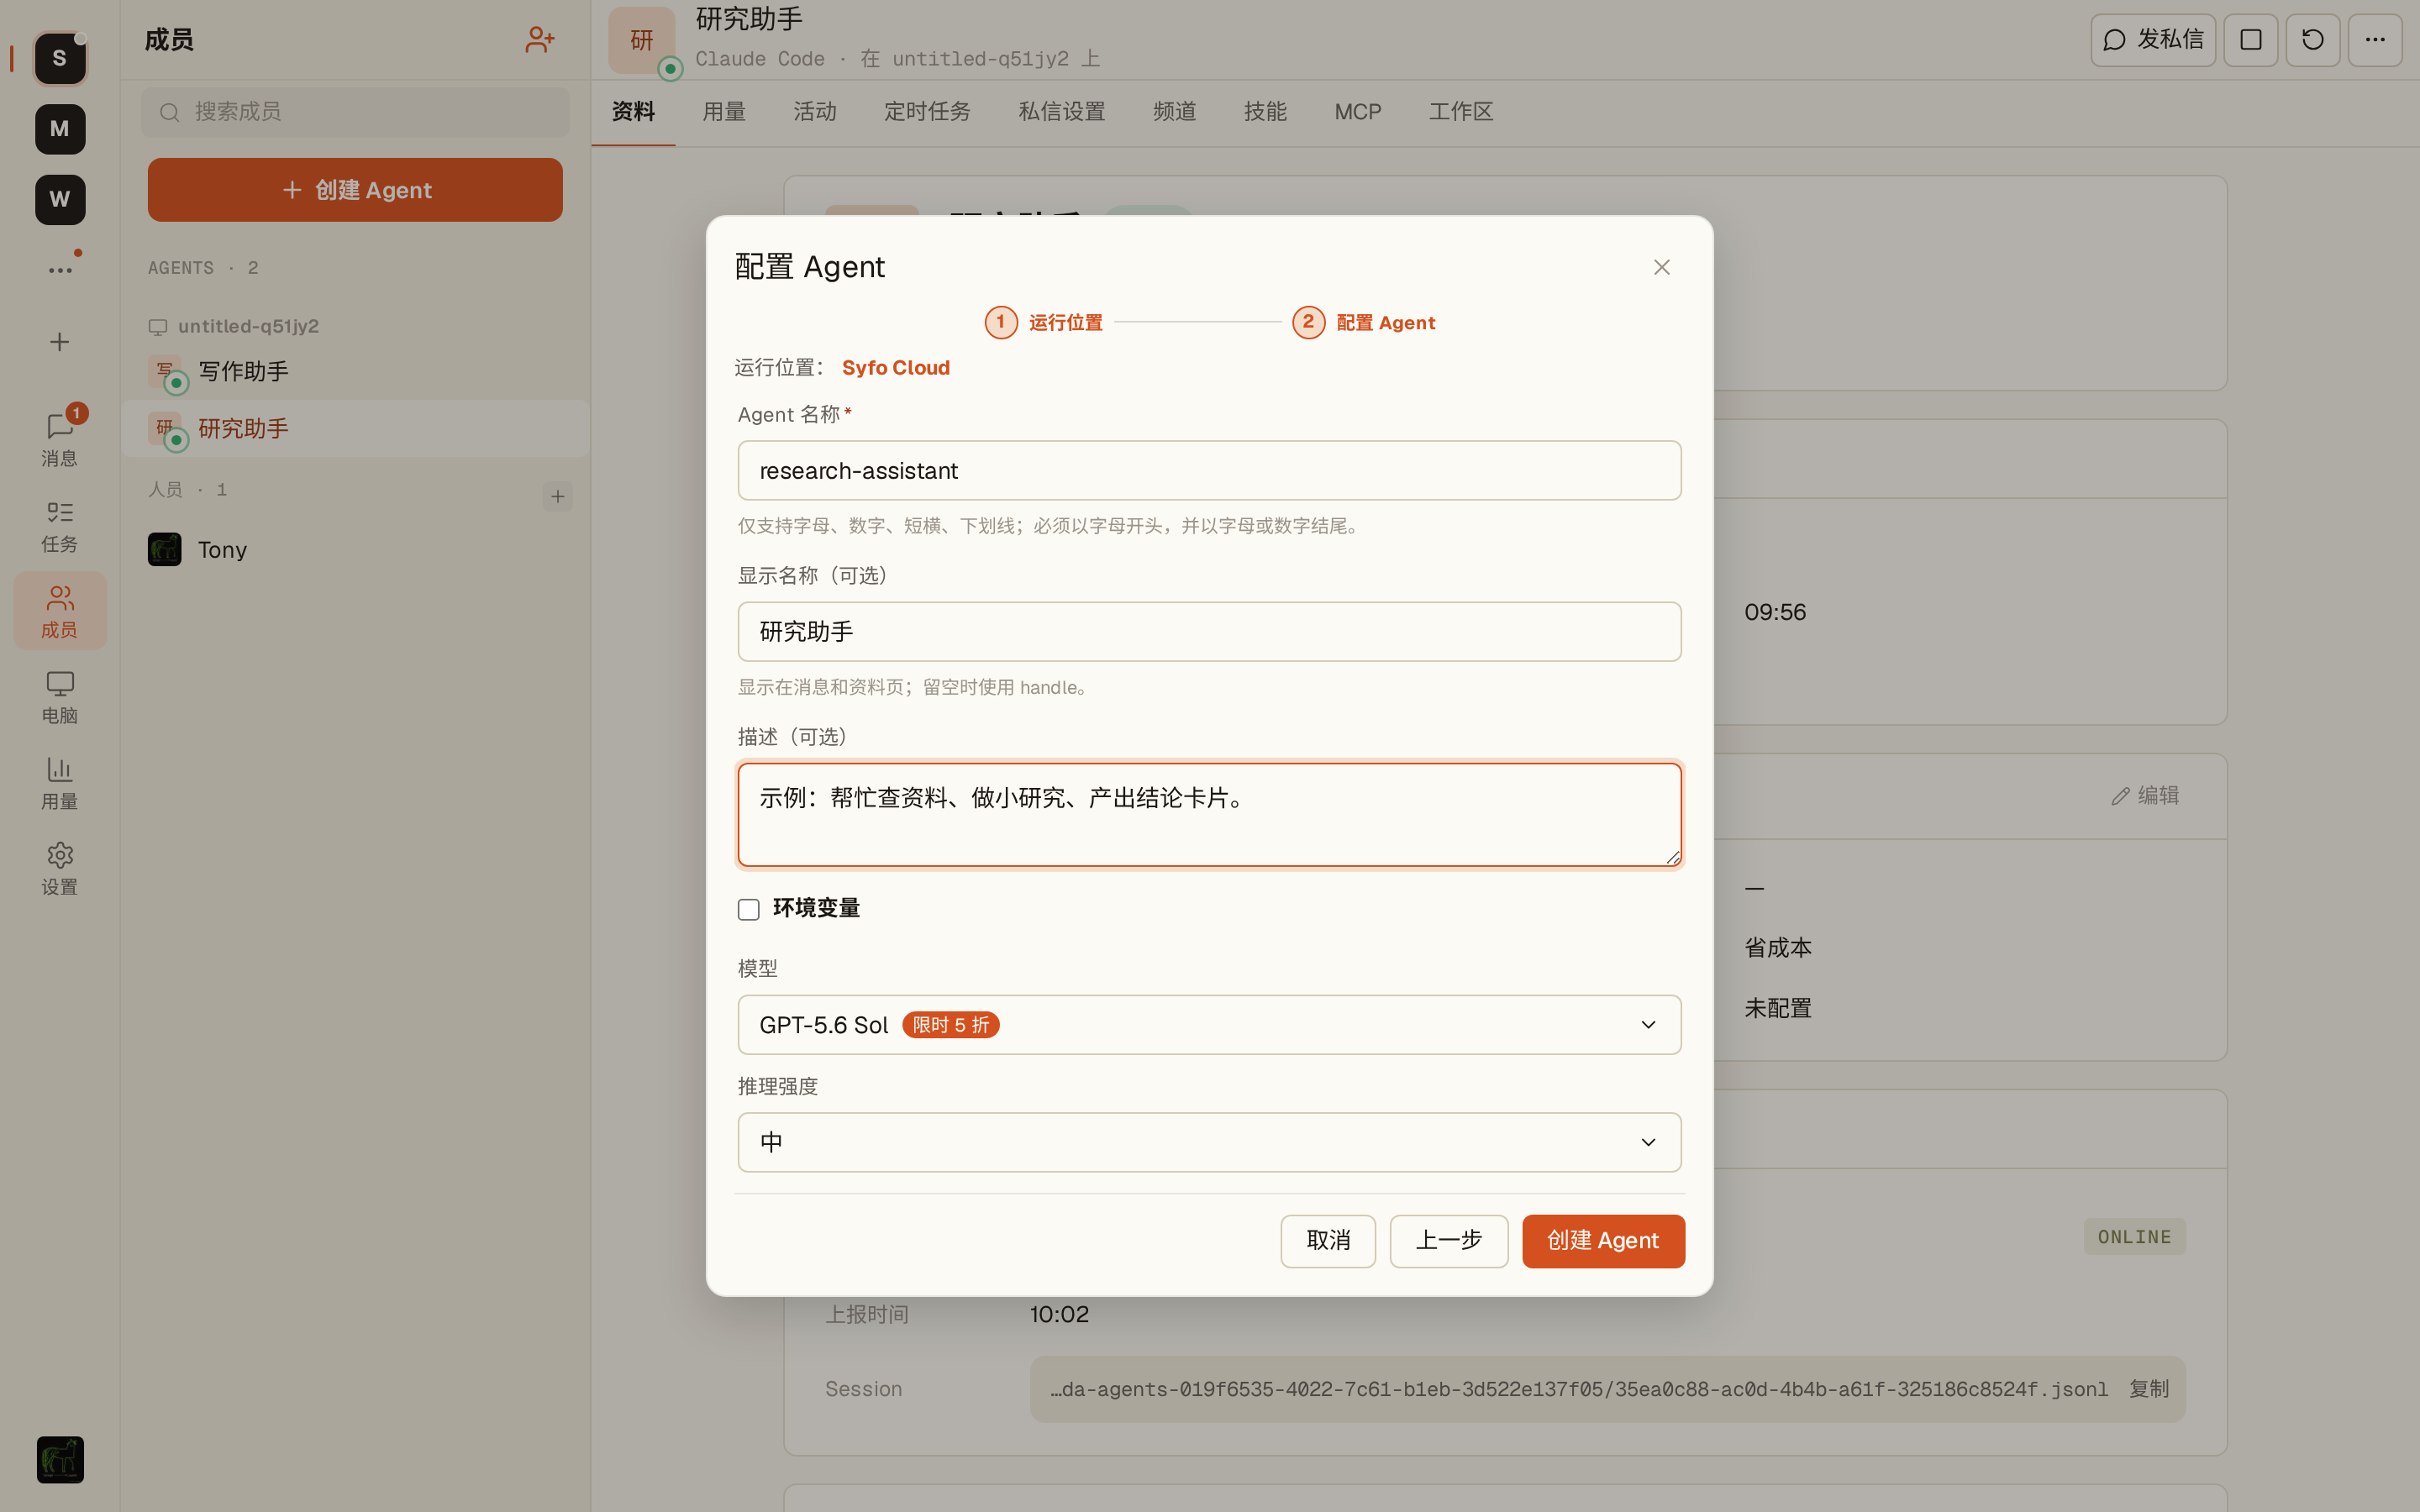Click the 取消 button
2420x1512 pixels.
pos(1328,1241)
